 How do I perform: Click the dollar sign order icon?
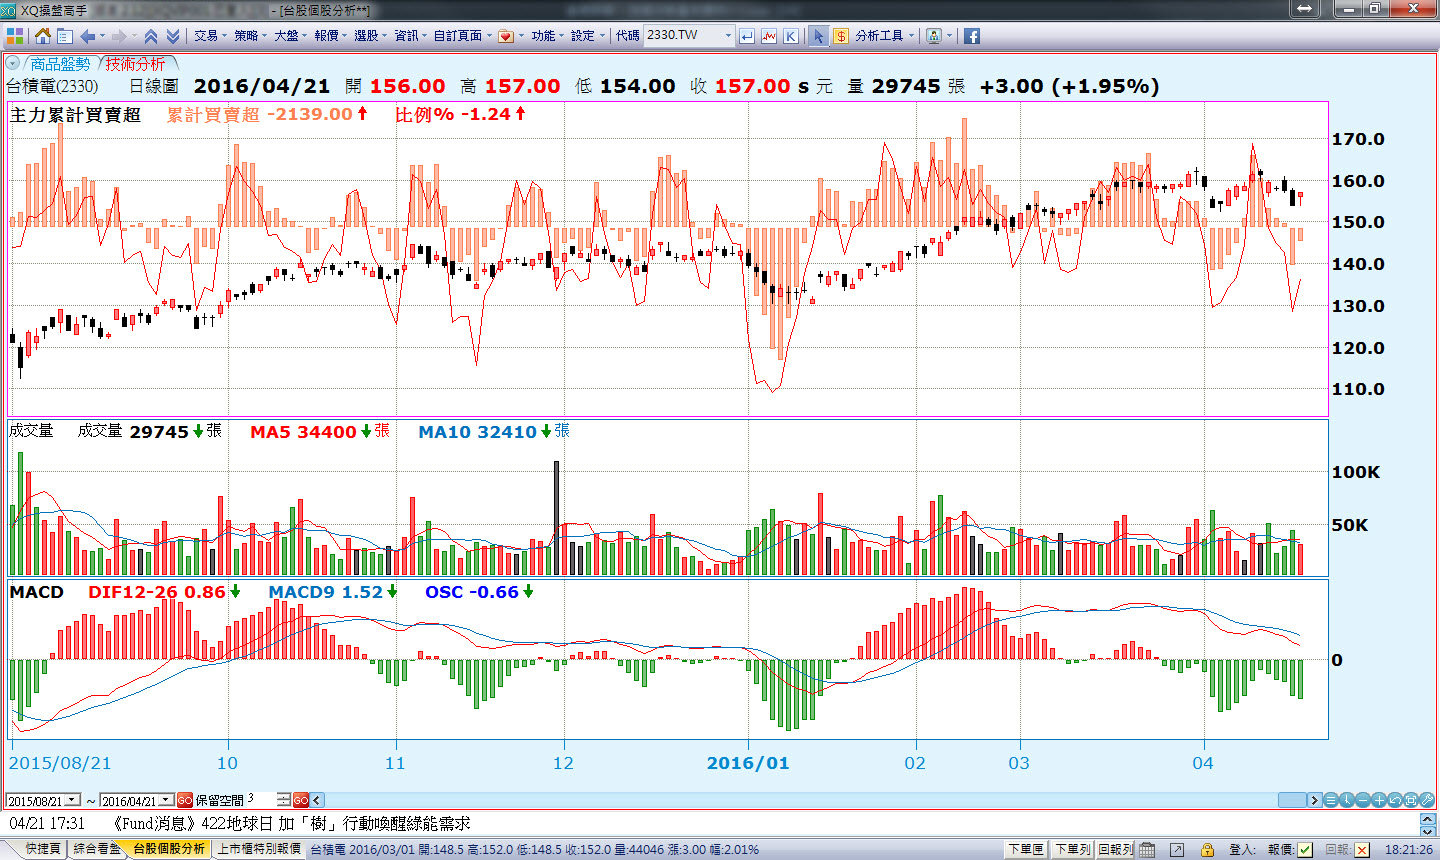pyautogui.click(x=841, y=36)
